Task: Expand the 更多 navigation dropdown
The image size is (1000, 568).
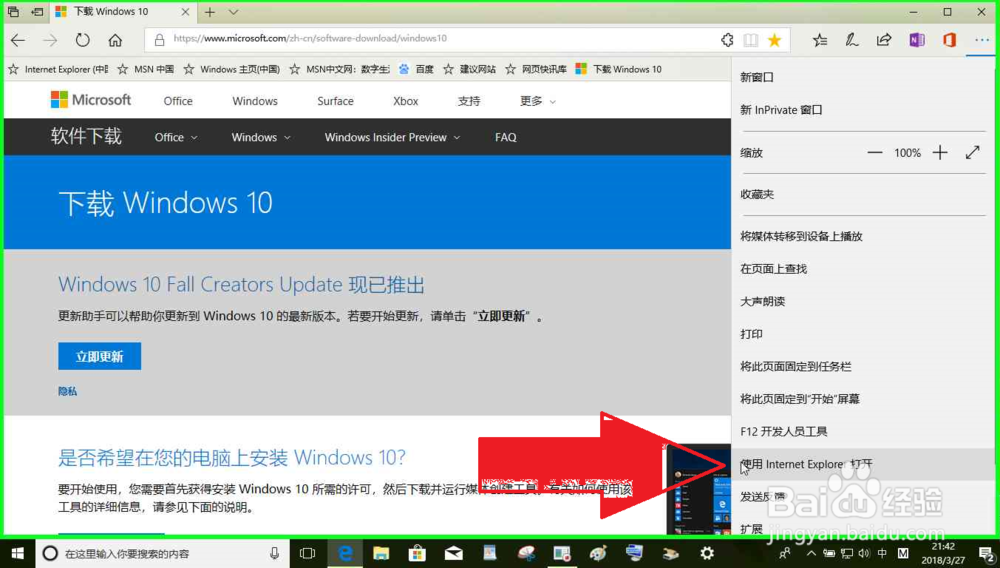Action: pyautogui.click(x=538, y=101)
